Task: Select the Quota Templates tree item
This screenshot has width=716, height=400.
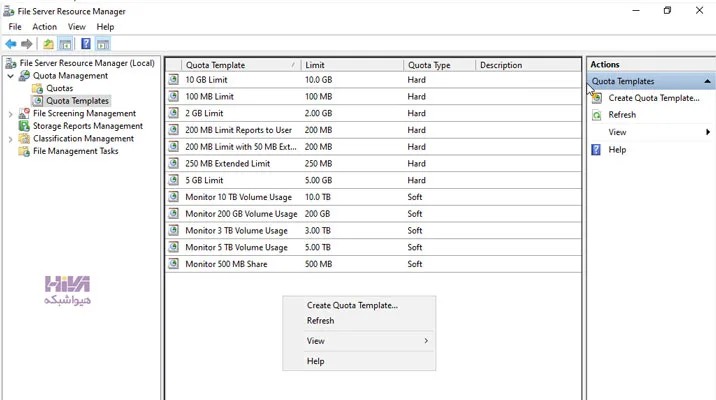Action: [77, 100]
